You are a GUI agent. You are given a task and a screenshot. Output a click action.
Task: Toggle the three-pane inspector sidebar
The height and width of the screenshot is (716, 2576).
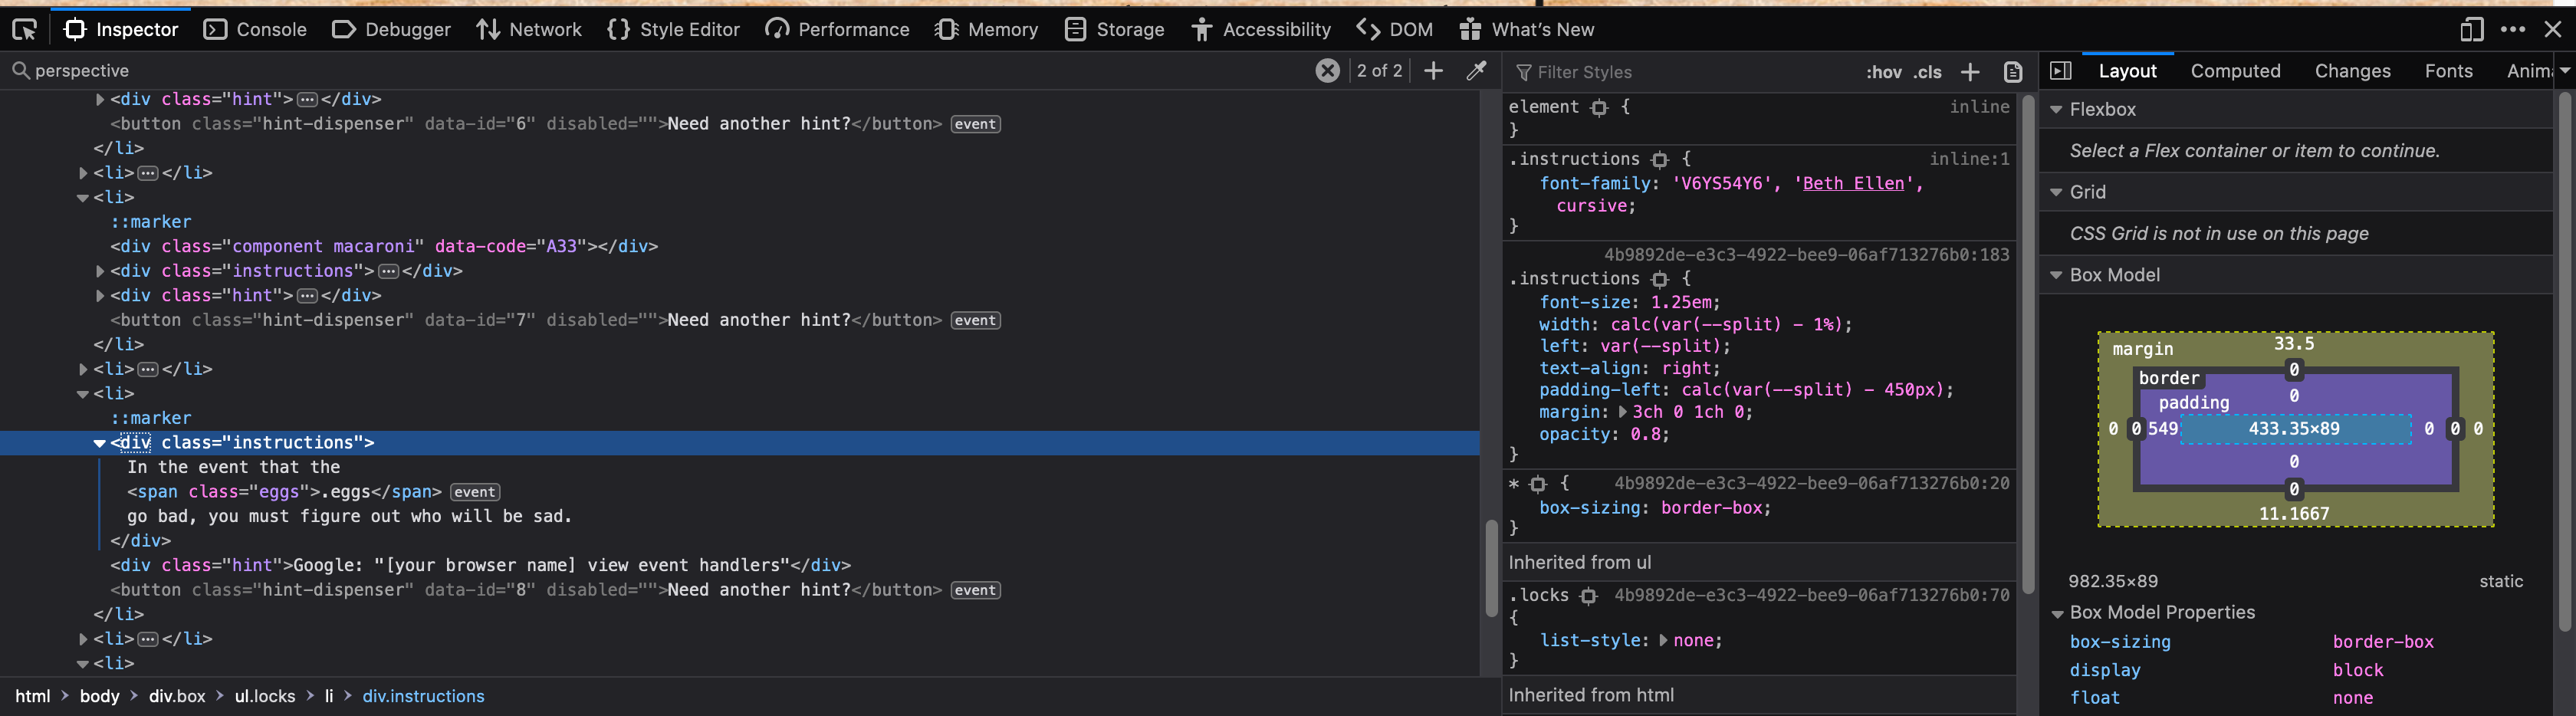(x=2060, y=71)
